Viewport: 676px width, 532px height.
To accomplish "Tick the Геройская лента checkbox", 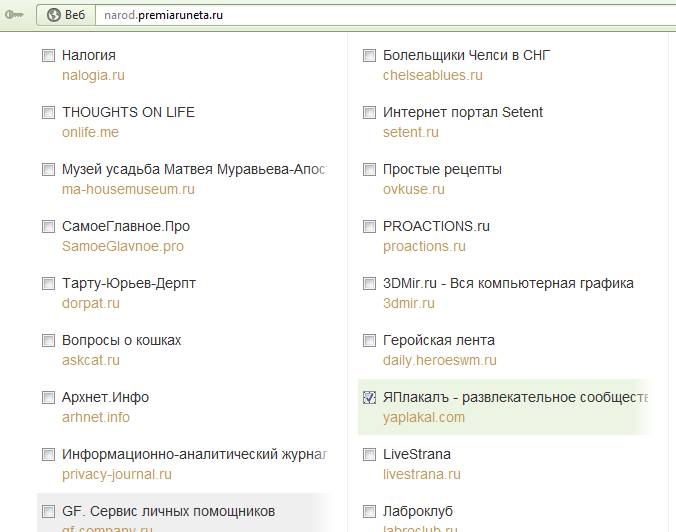I will [x=369, y=341].
